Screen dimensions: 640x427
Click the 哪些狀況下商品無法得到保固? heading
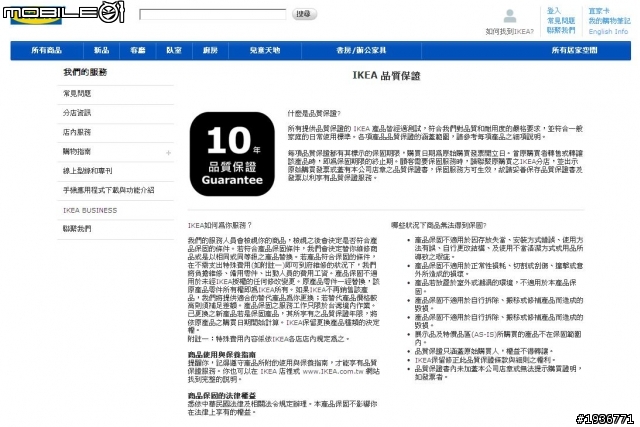(x=439, y=225)
